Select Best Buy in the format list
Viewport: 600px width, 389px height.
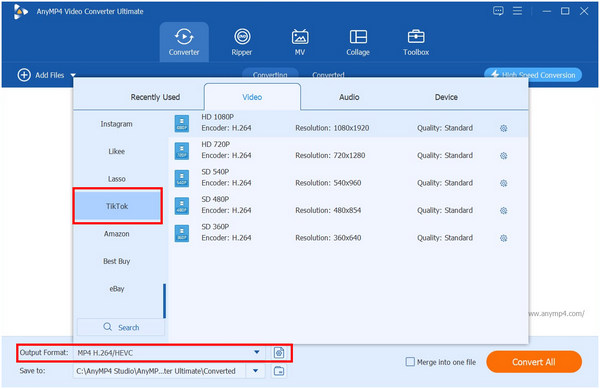tap(117, 261)
